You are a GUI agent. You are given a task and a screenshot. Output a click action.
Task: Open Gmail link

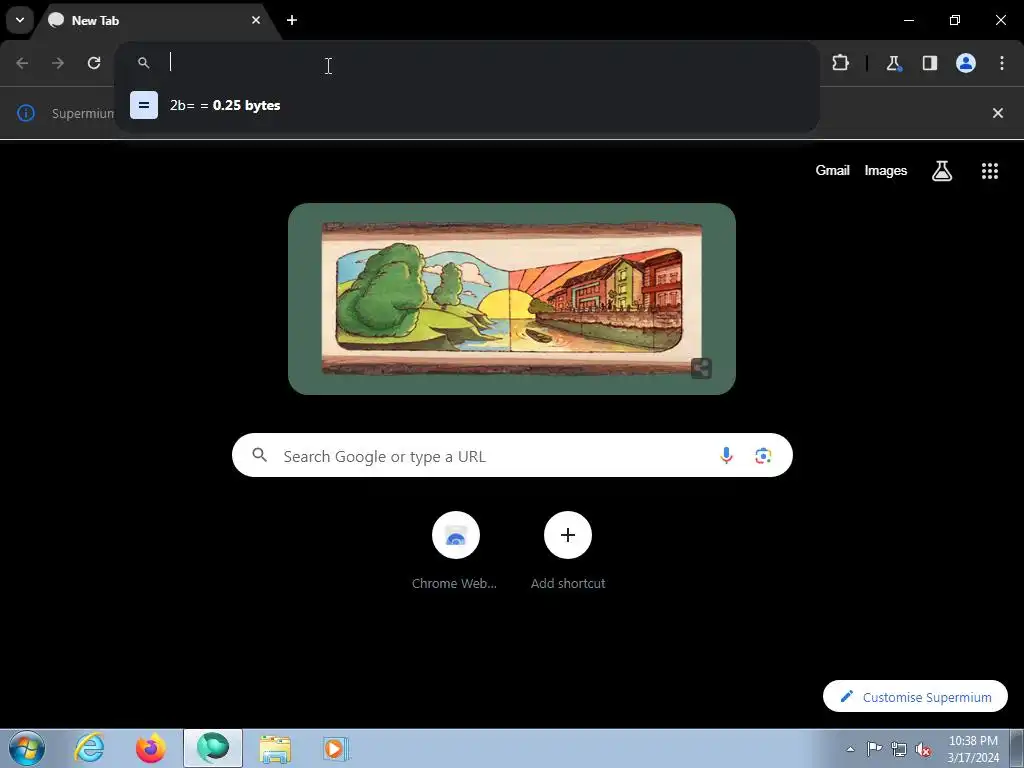coord(833,170)
